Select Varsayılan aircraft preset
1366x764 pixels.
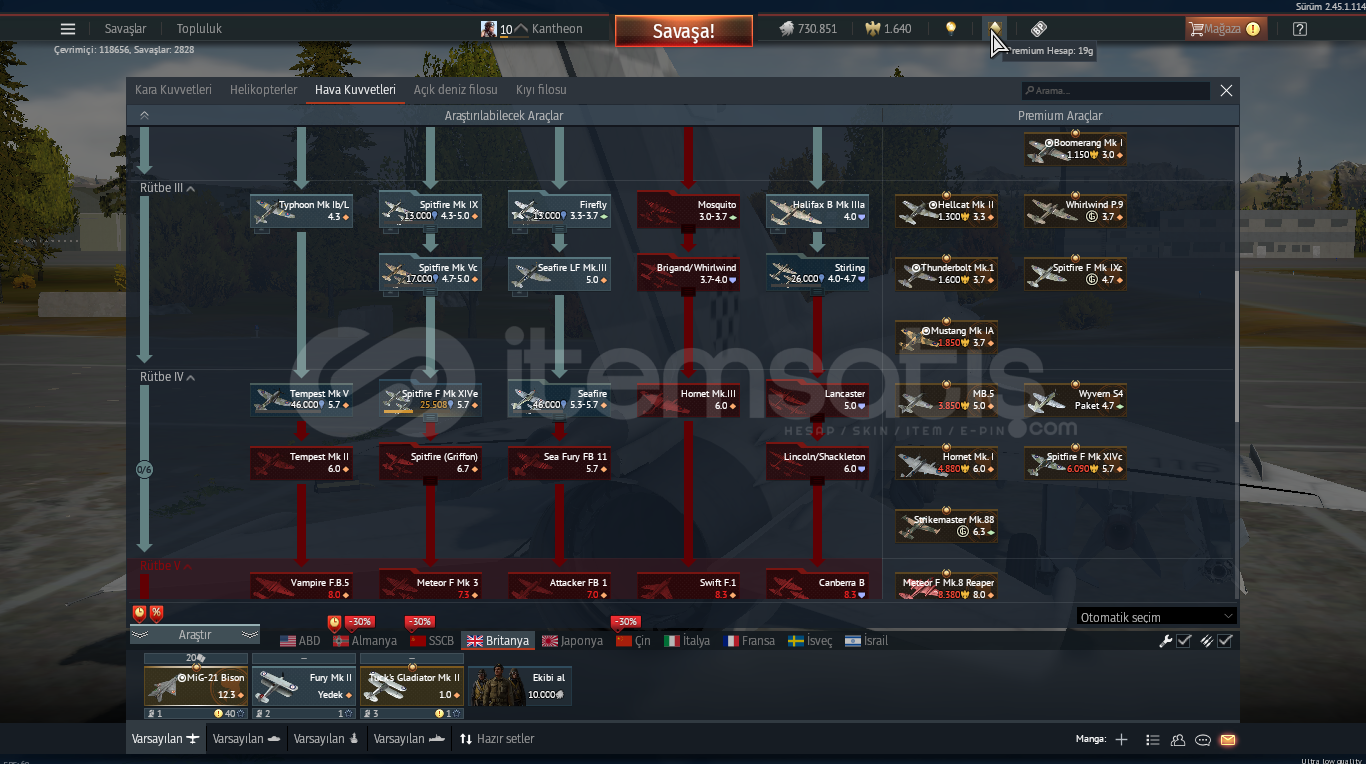(x=166, y=739)
